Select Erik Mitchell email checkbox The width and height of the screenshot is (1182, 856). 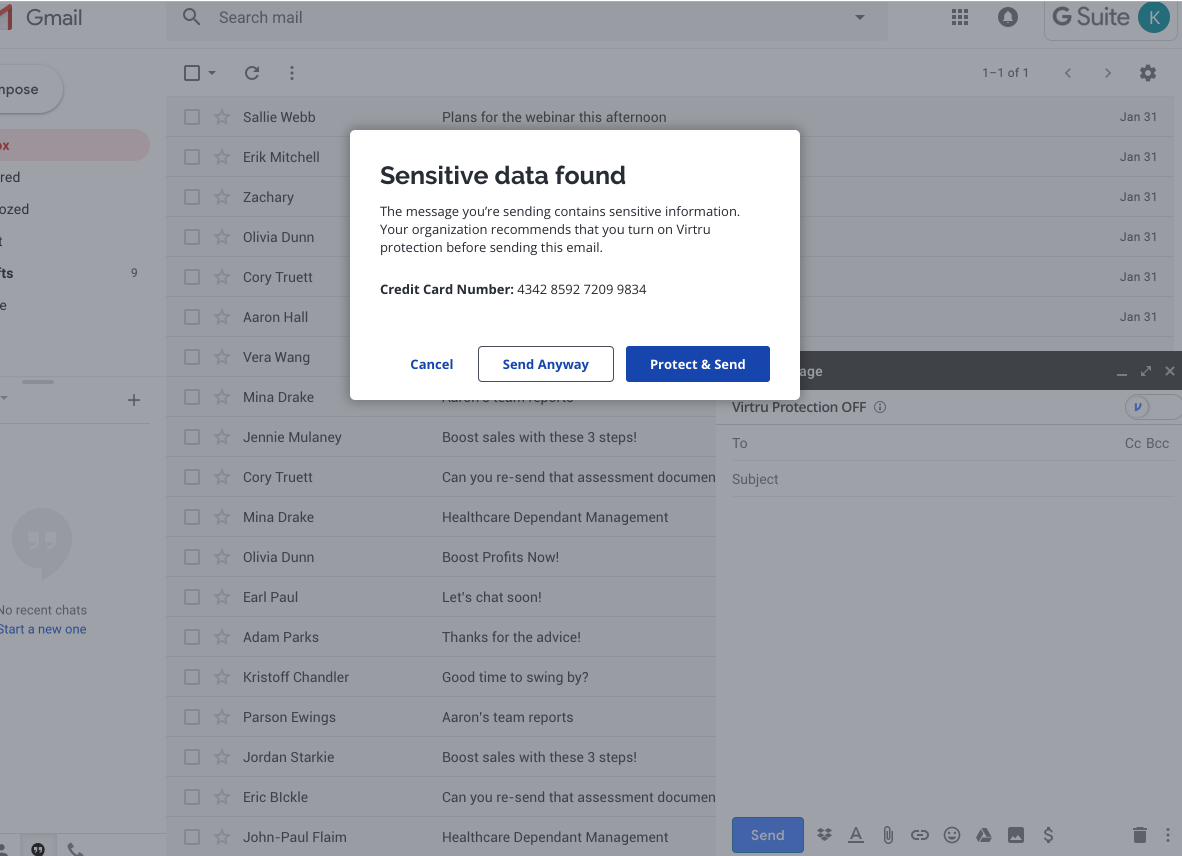(x=192, y=157)
